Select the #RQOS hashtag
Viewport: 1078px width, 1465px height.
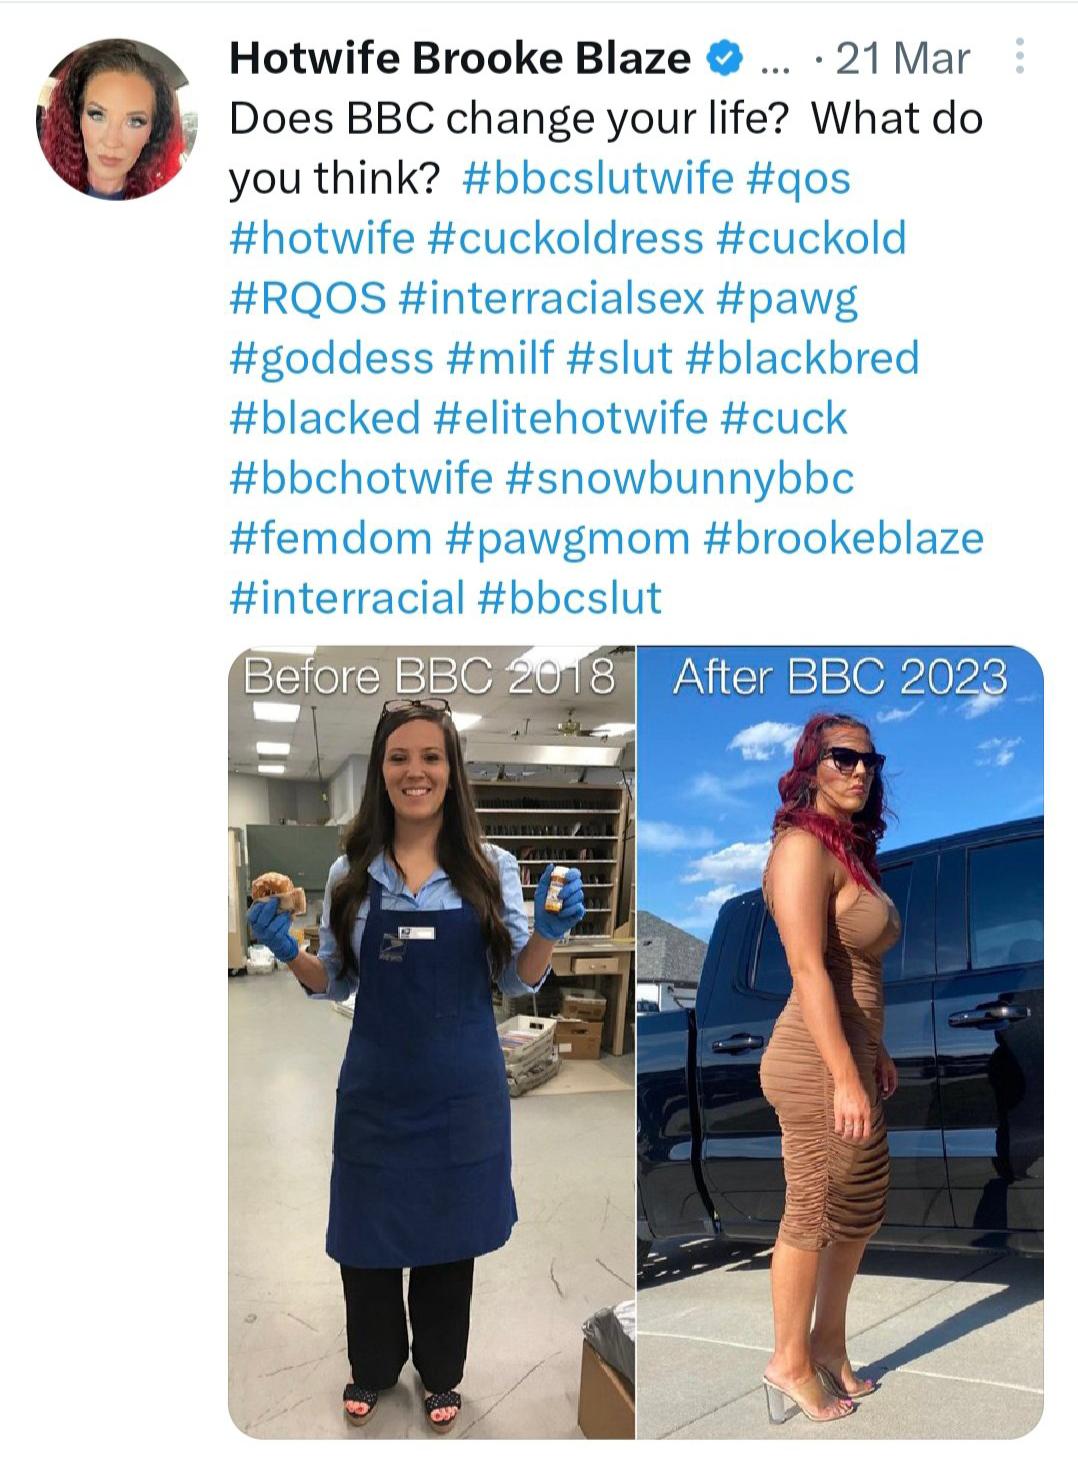click(x=308, y=298)
